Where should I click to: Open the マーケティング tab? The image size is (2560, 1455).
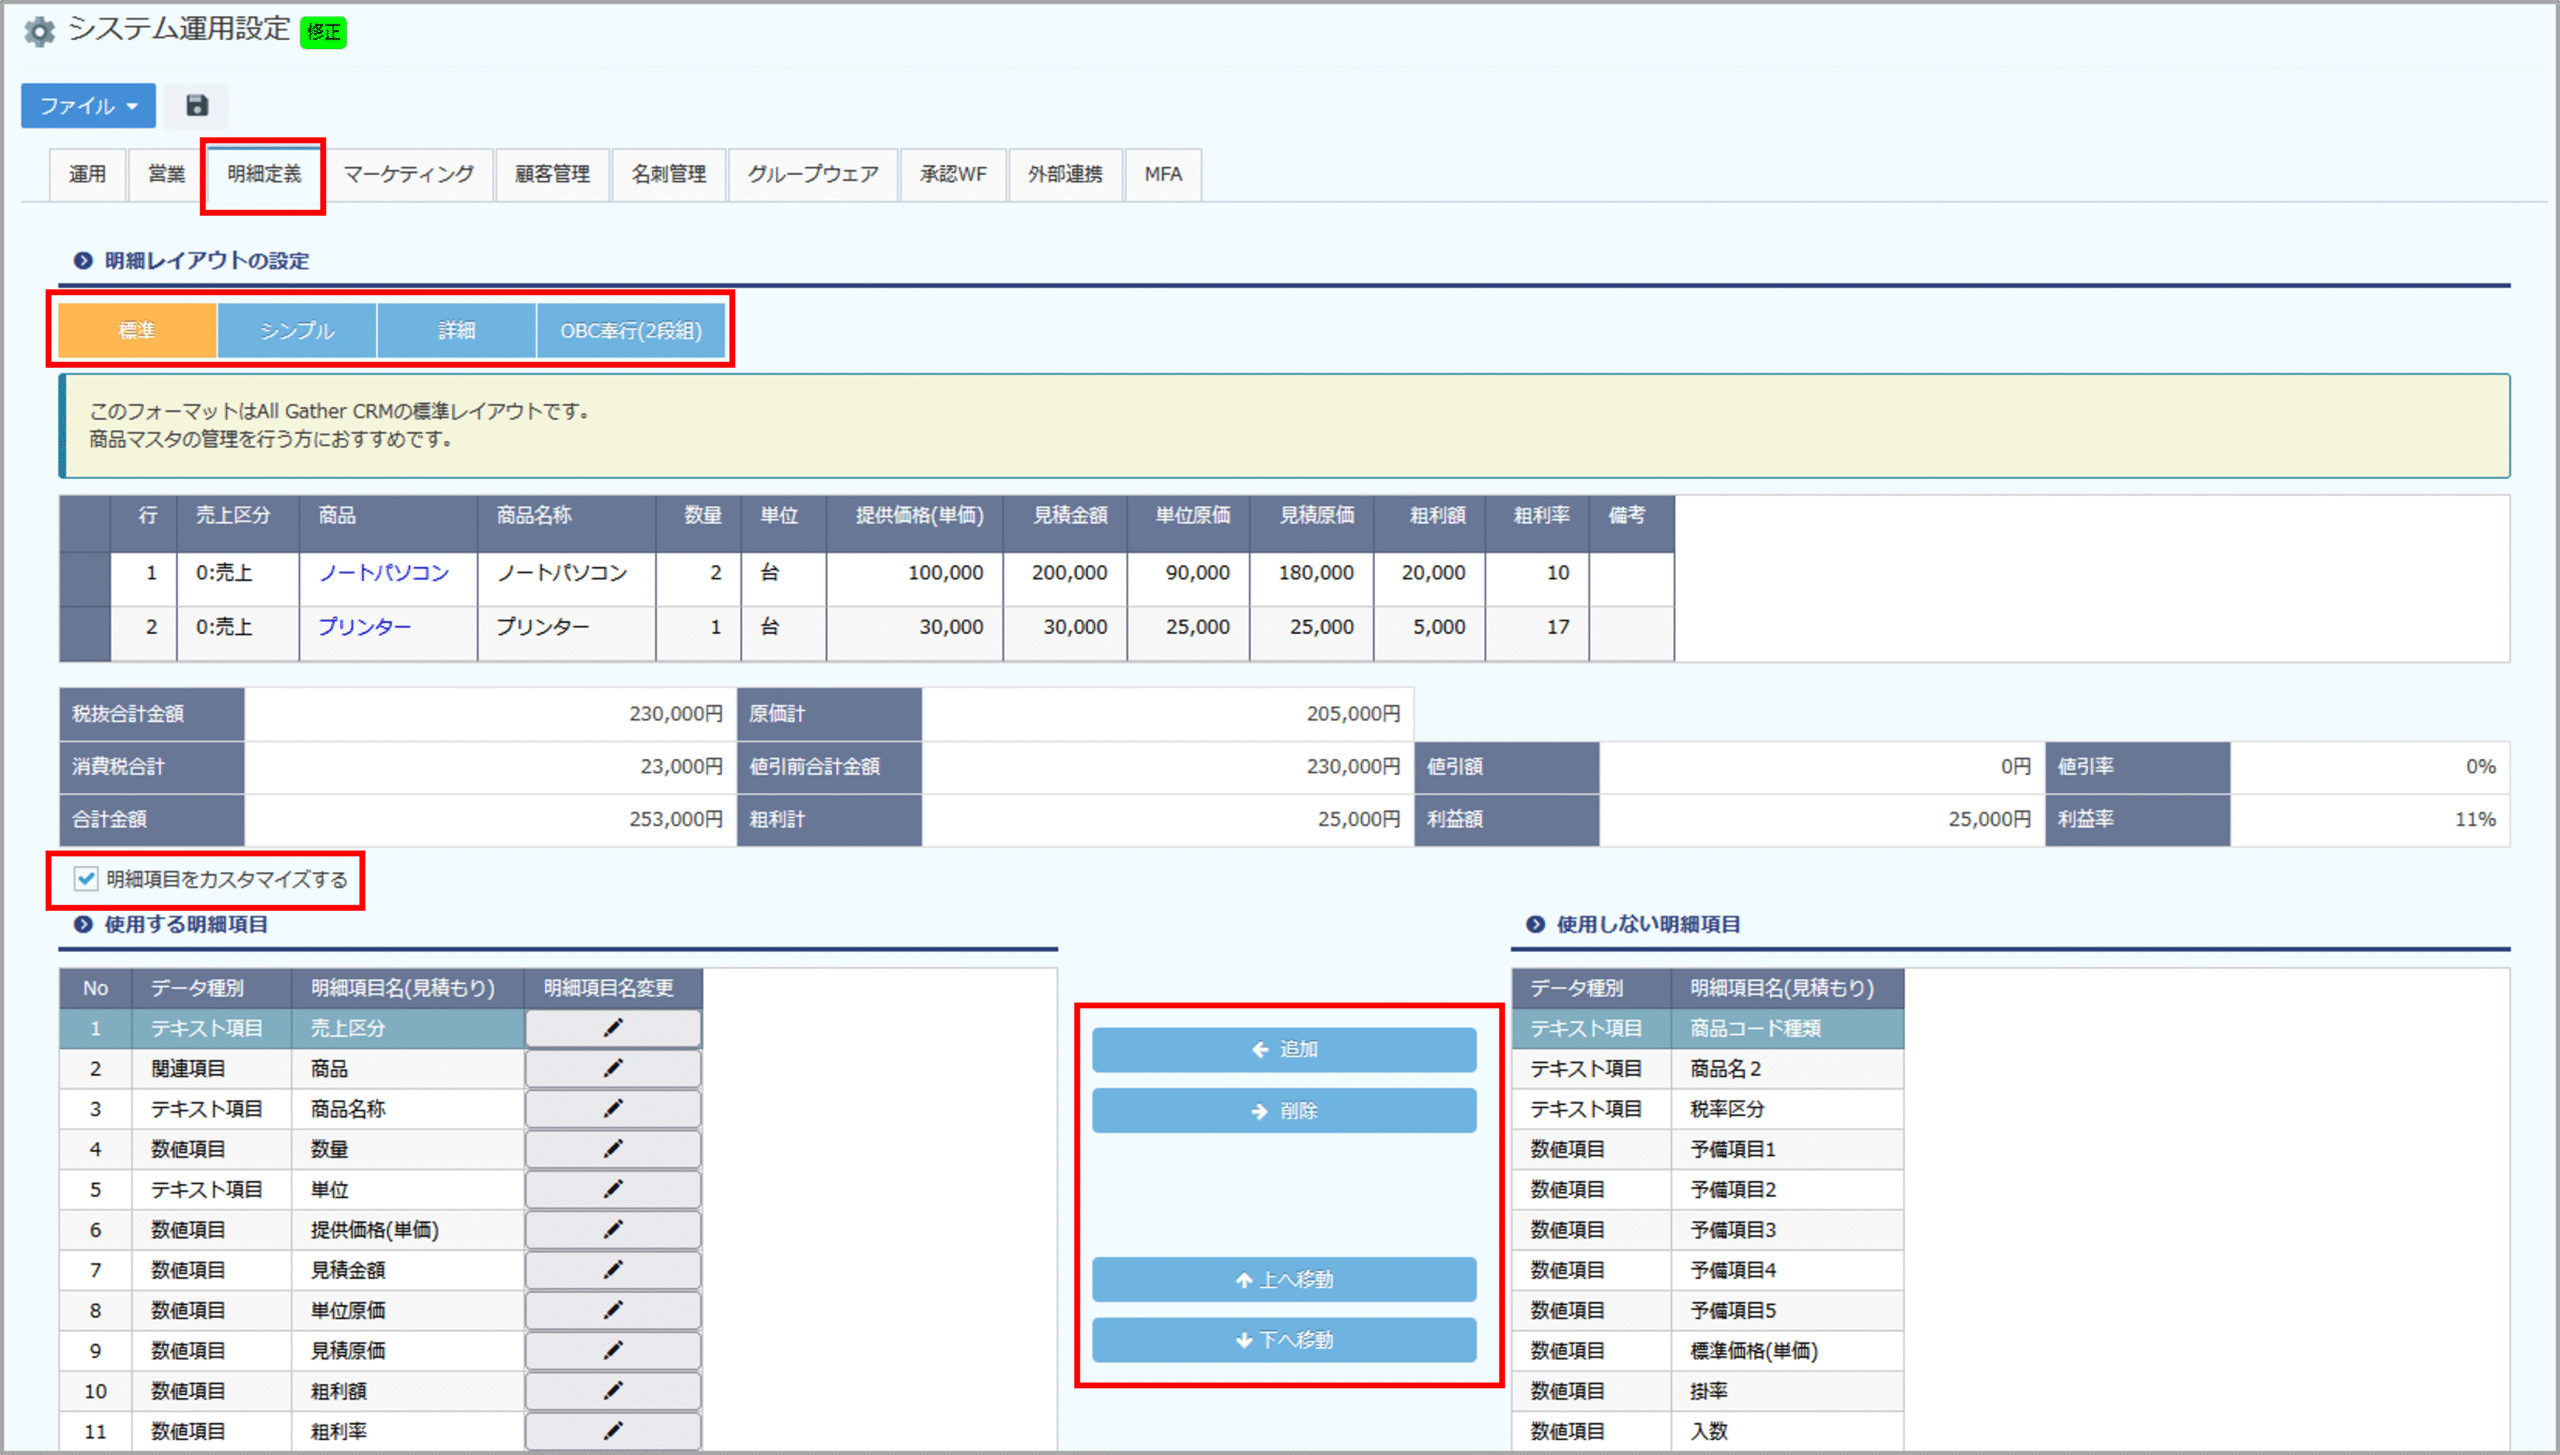point(408,174)
